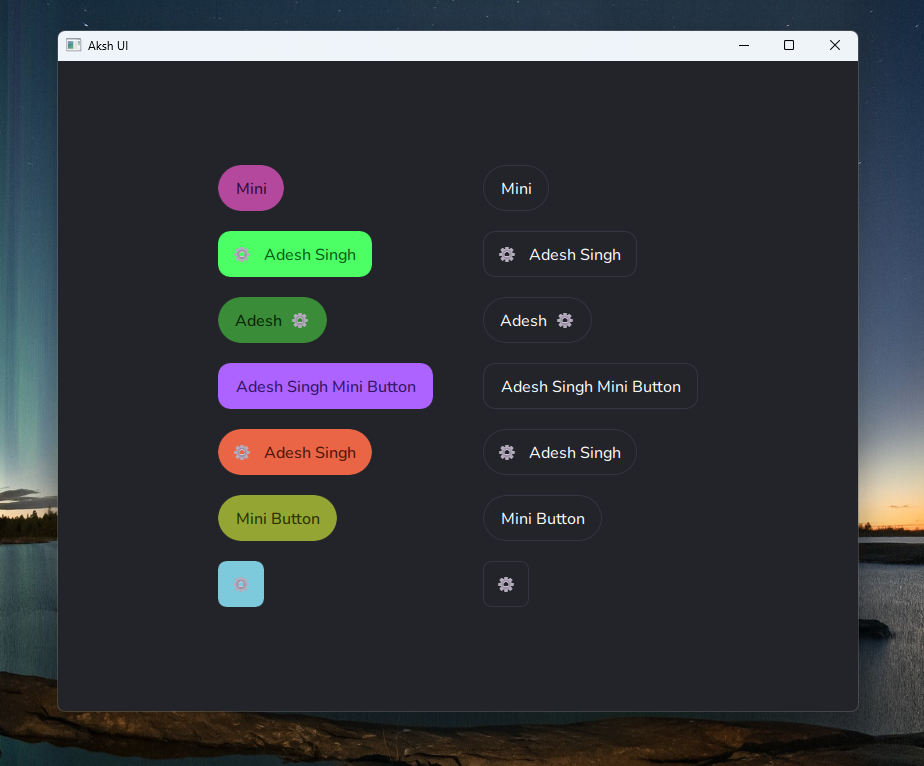Click the gear icon in dark green Adesh button

(300, 320)
